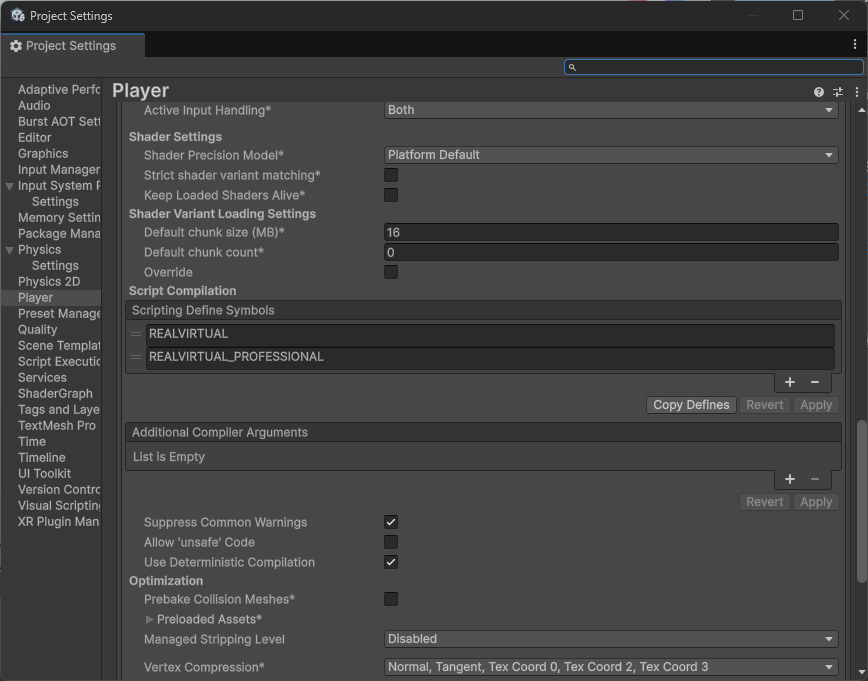
Task: Enable Prebake Collision Meshes
Action: tap(391, 599)
